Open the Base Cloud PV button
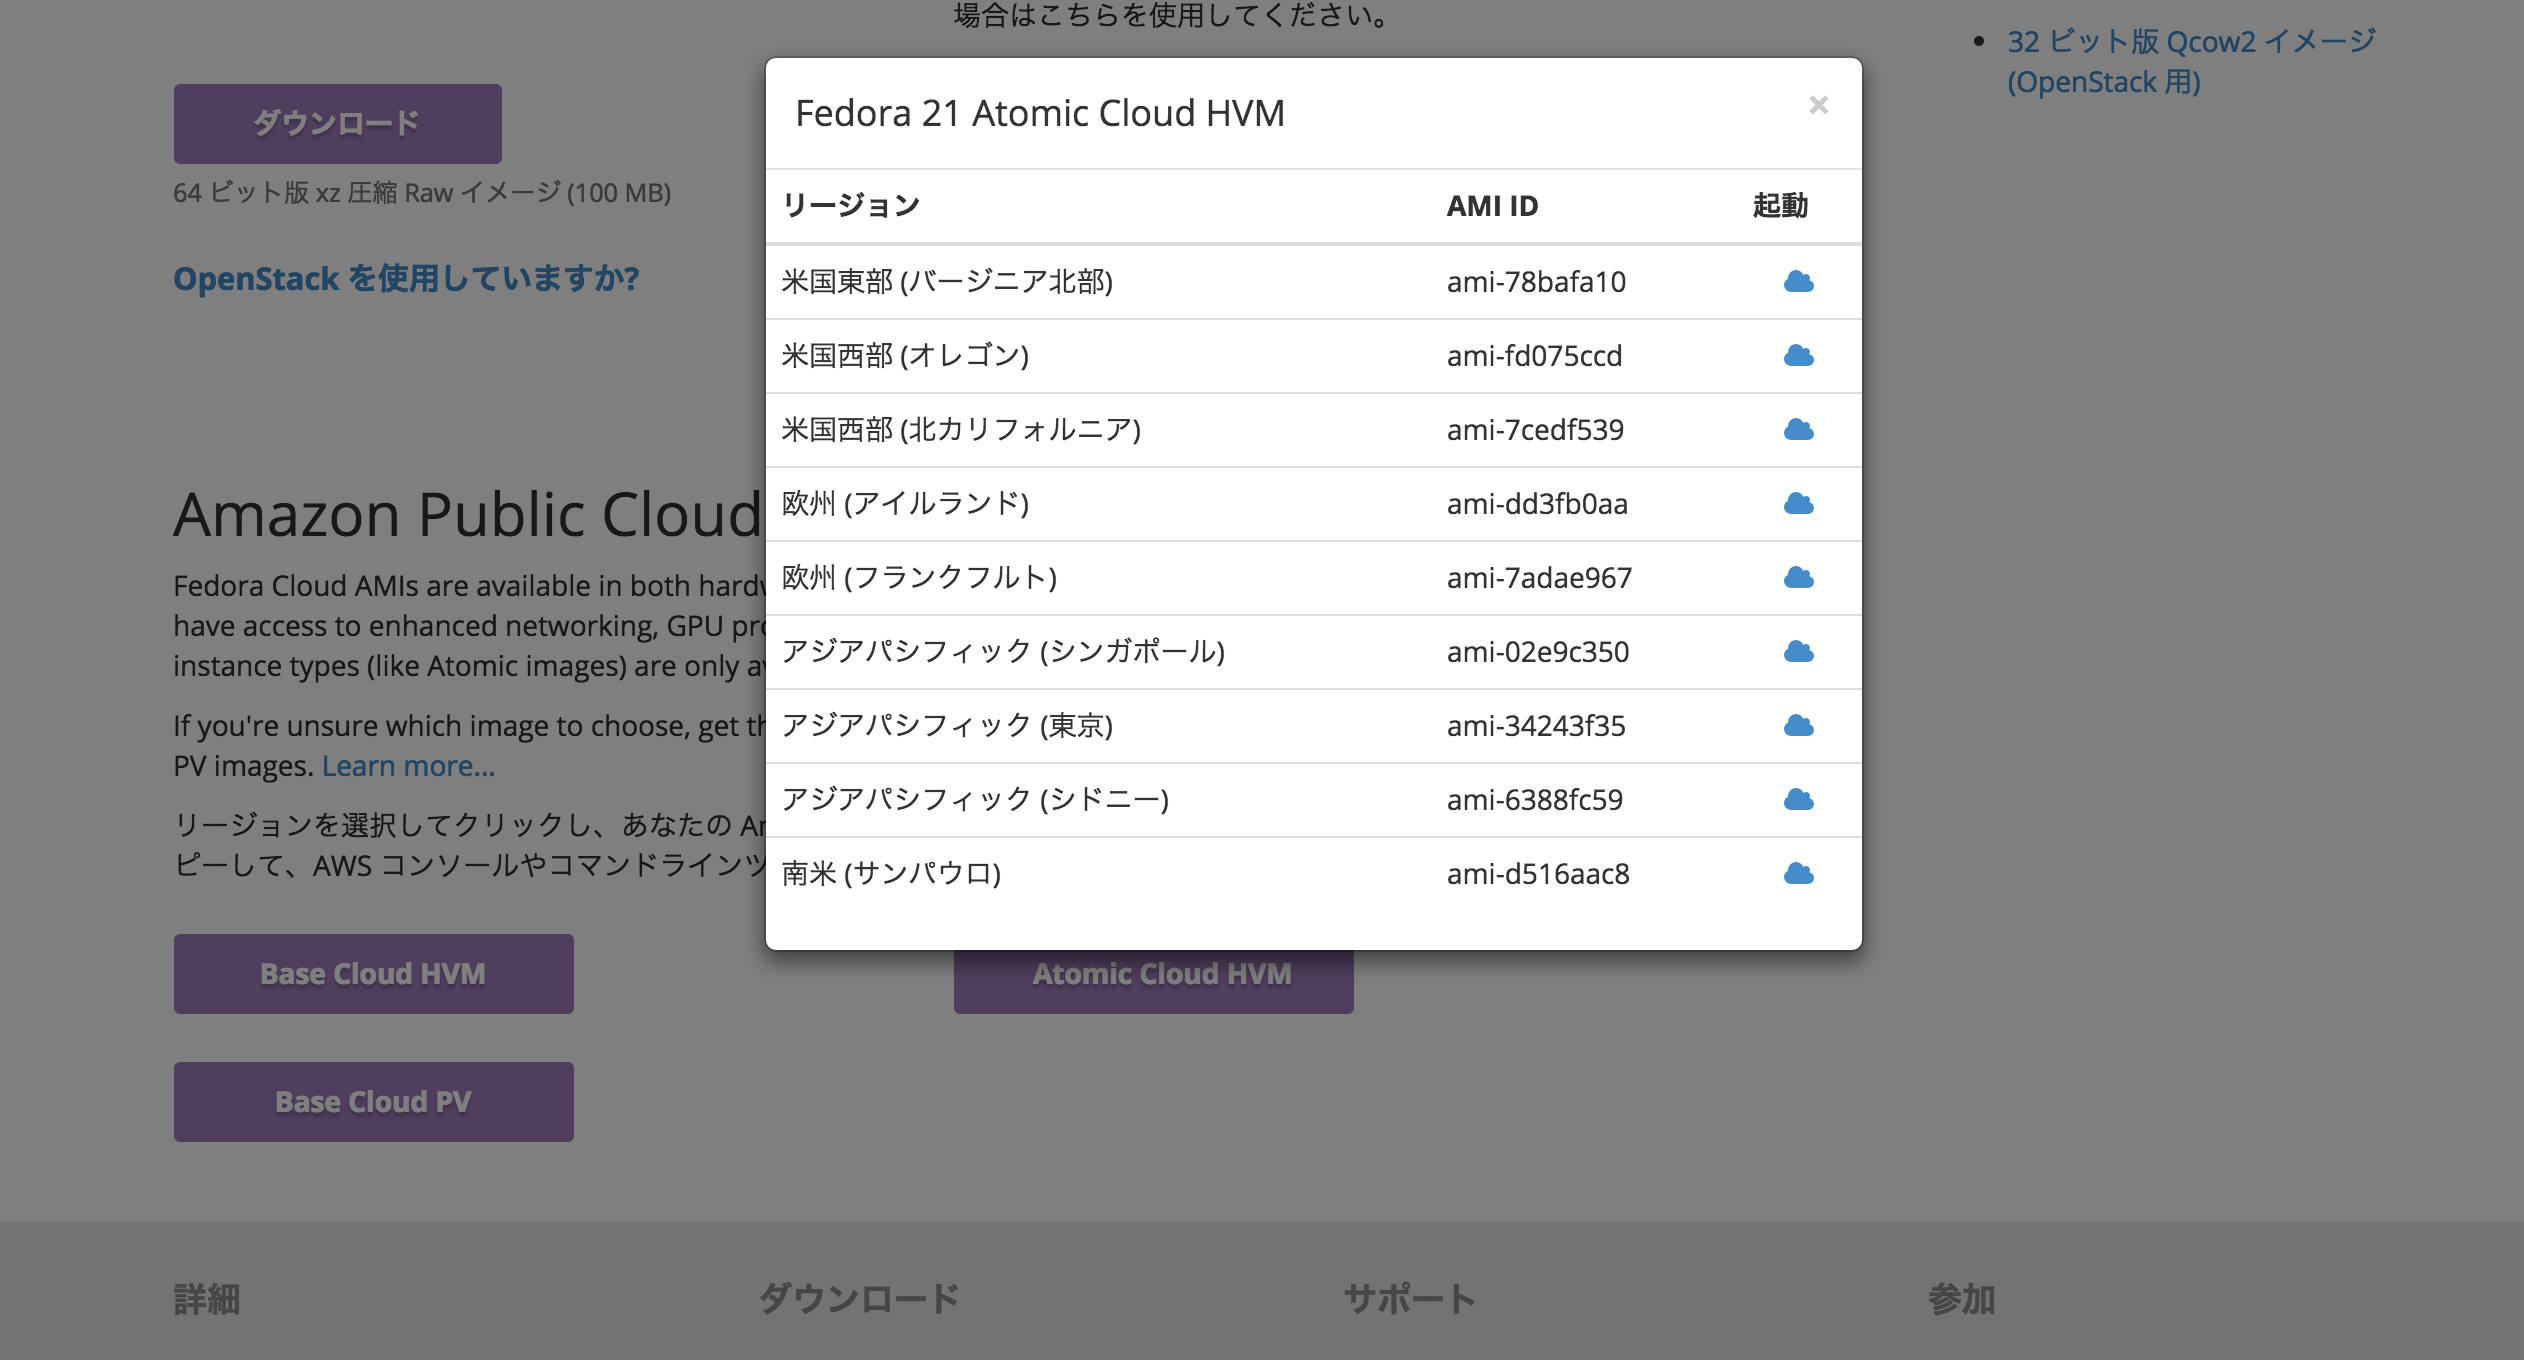This screenshot has height=1360, width=2524. click(373, 1102)
